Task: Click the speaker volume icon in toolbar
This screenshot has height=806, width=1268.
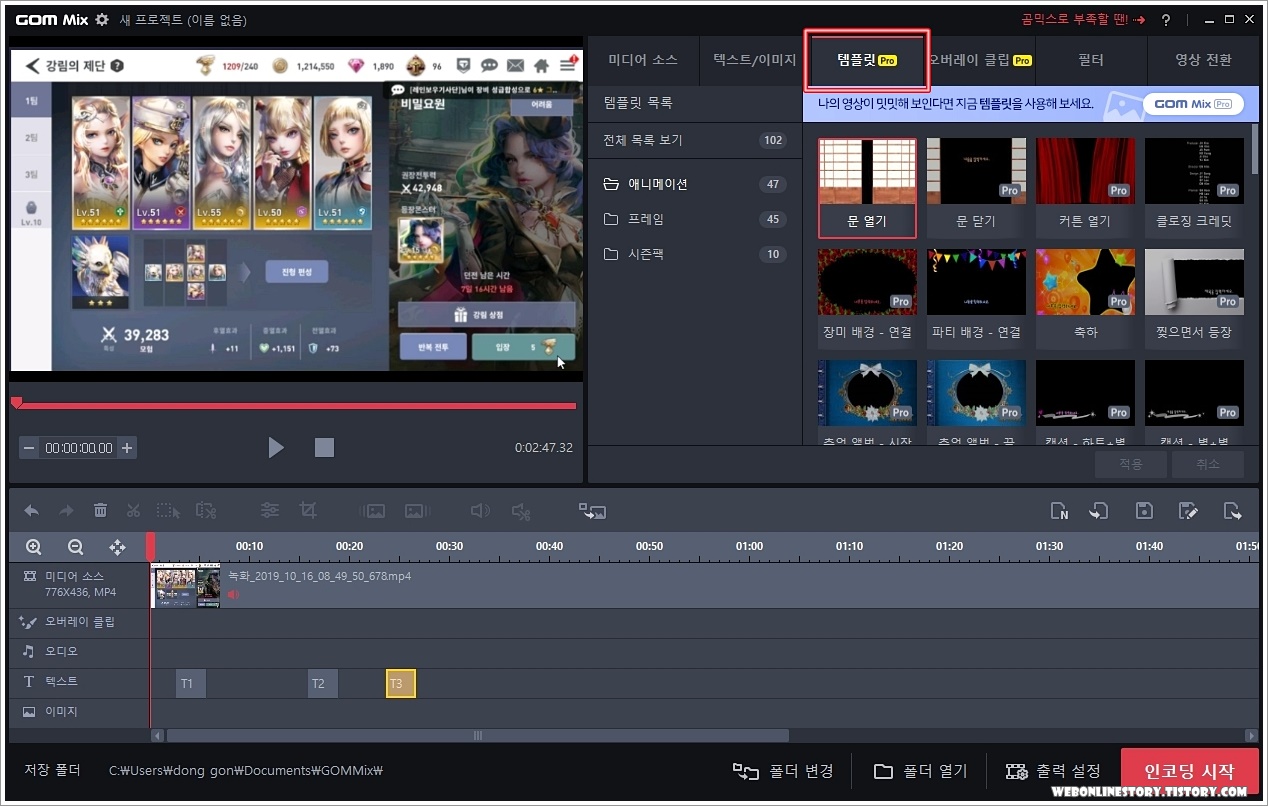Action: click(x=480, y=511)
